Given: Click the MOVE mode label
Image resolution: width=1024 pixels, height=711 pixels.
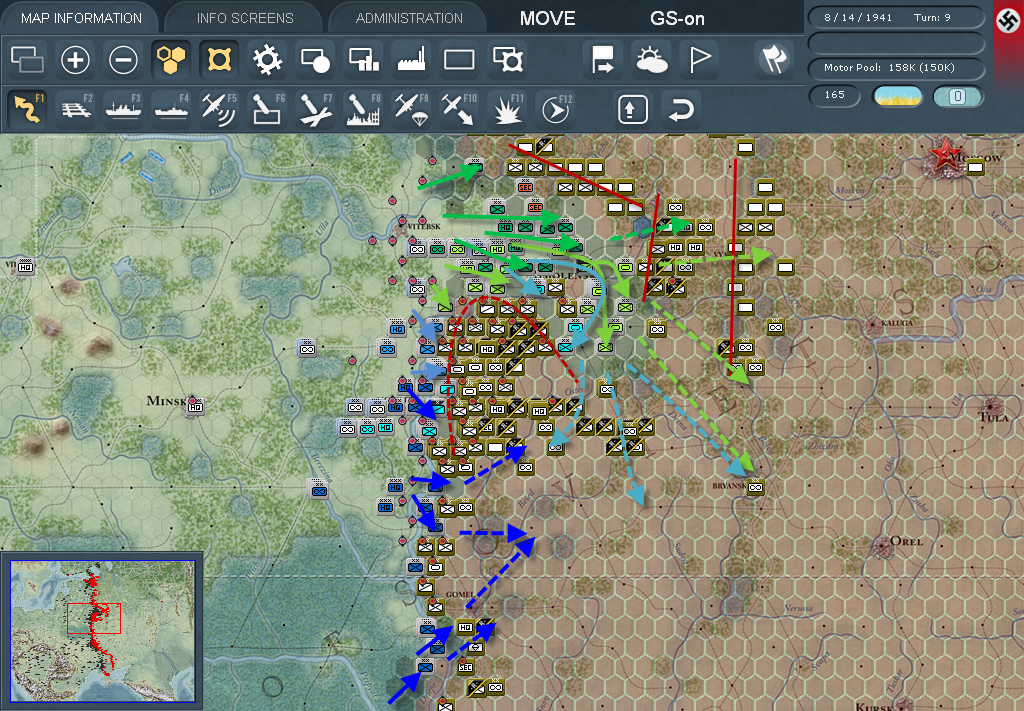Looking at the screenshot, I should [x=547, y=18].
